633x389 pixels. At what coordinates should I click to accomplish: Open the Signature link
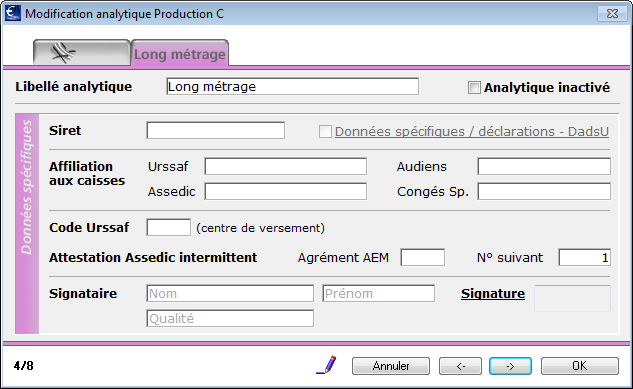(493, 294)
